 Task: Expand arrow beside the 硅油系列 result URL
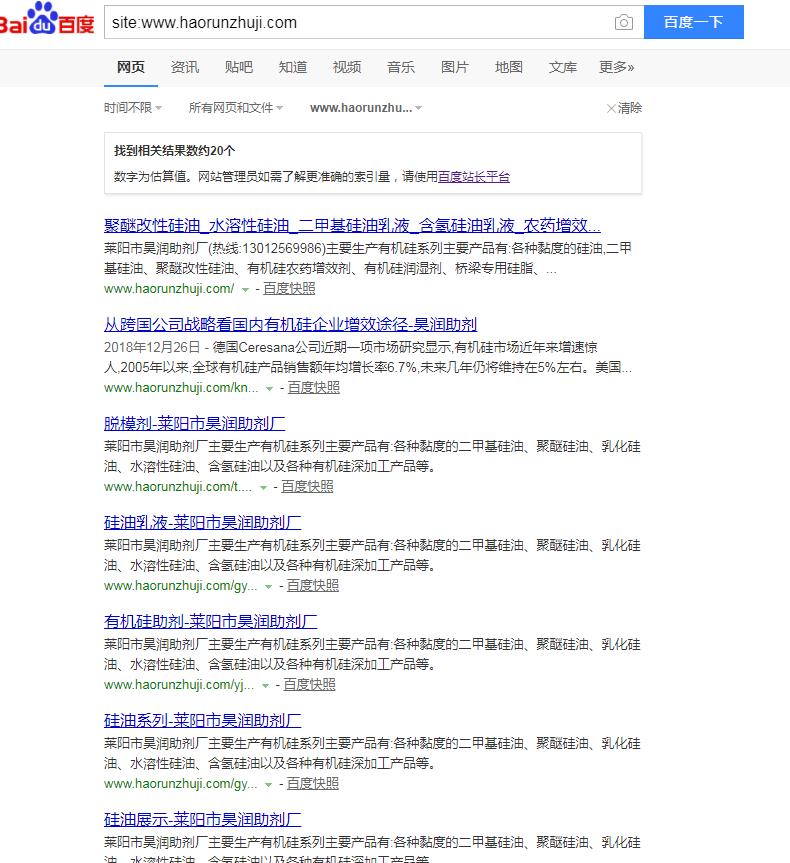(x=268, y=785)
